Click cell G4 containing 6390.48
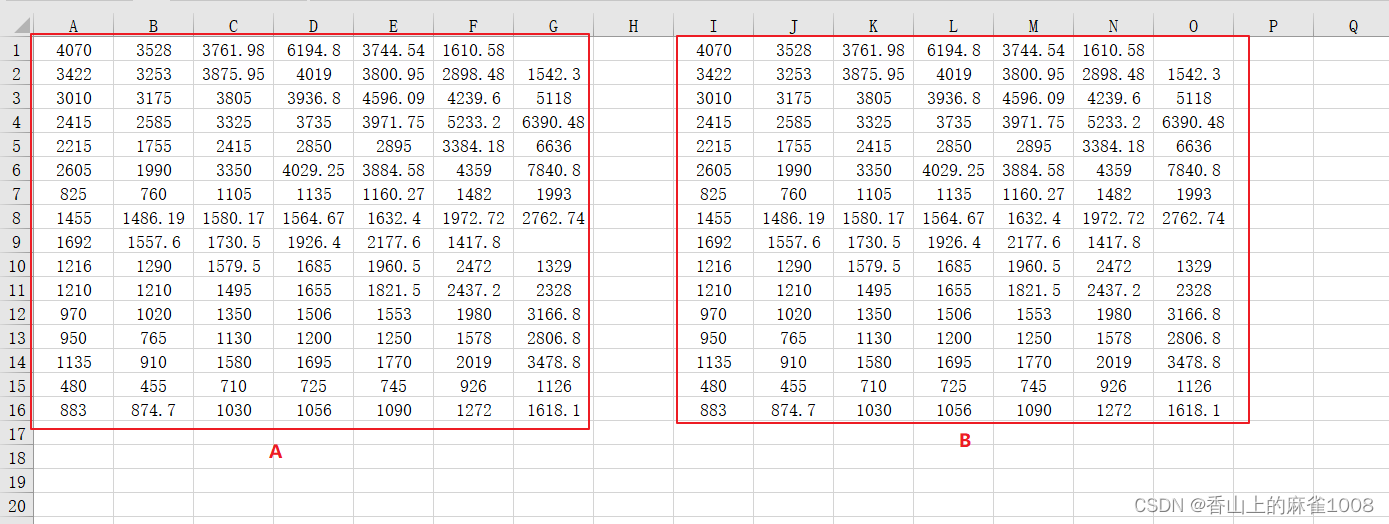This screenshot has width=1389, height=524. coord(554,122)
